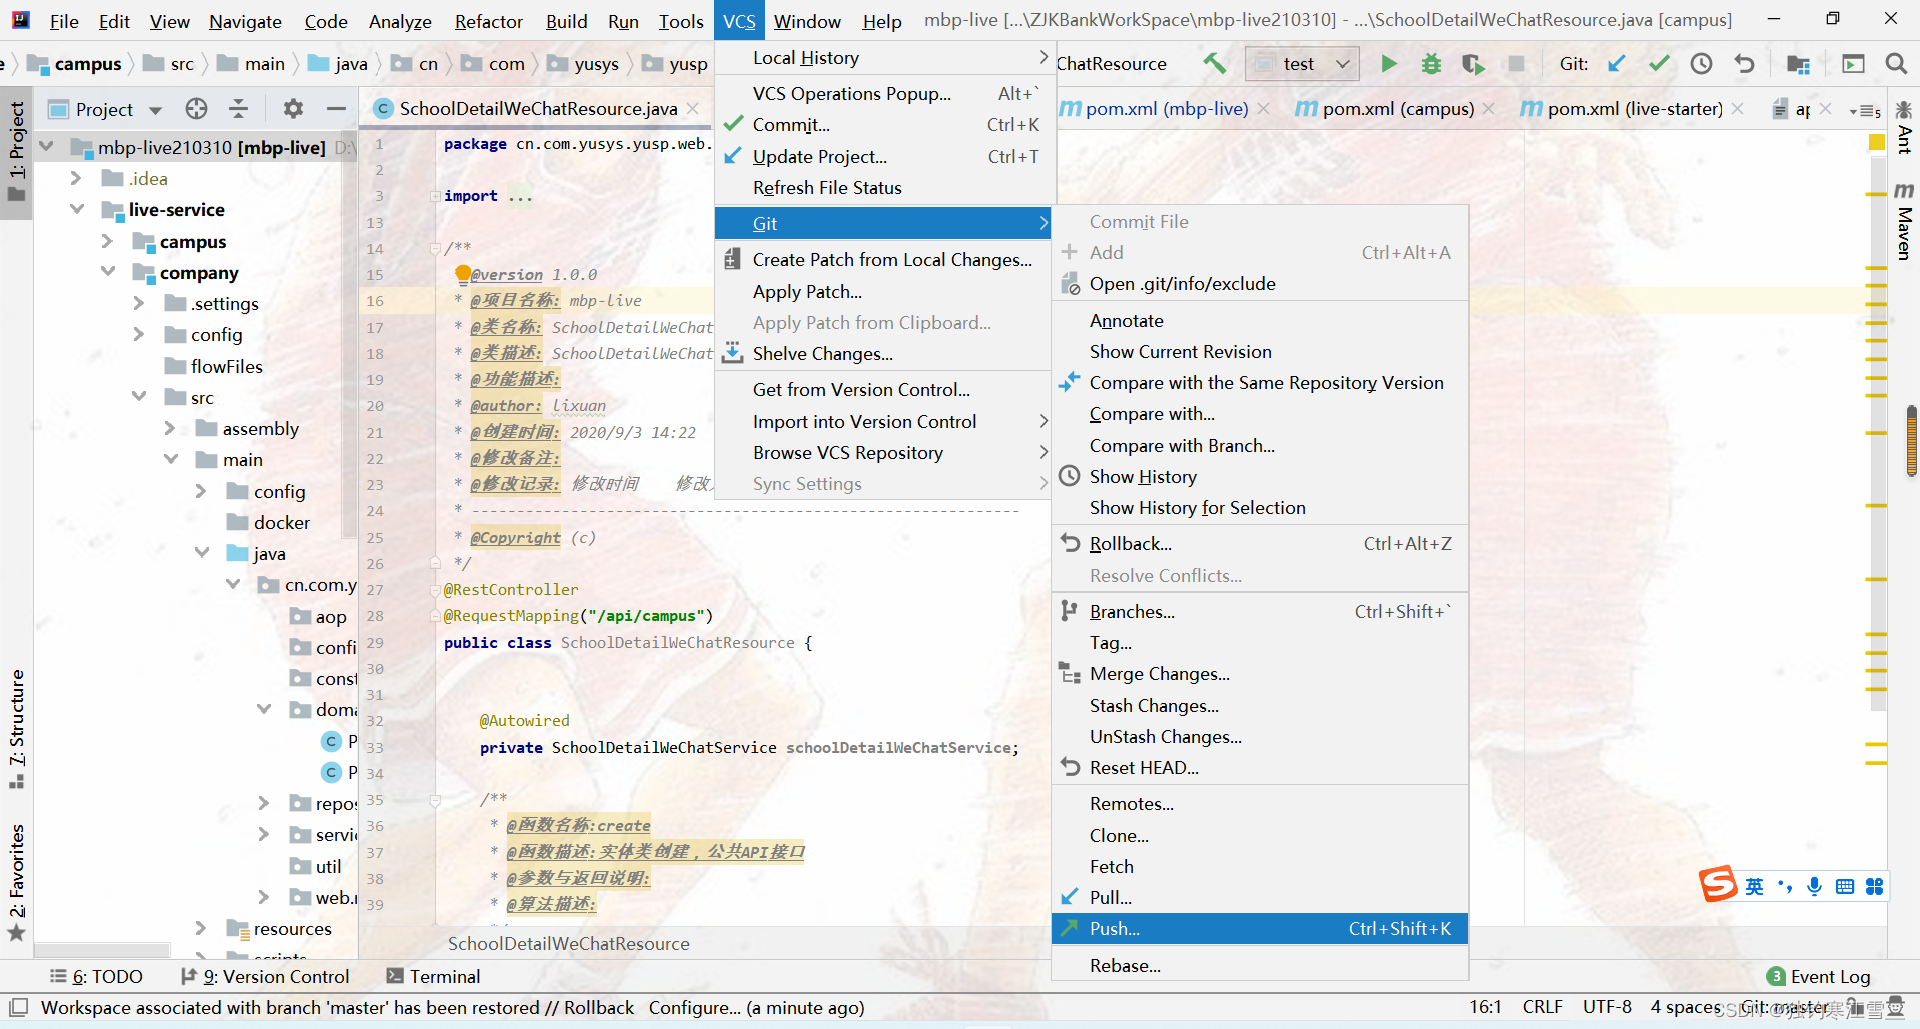Select Push... in the Git submenu
The height and width of the screenshot is (1029, 1920).
pos(1260,928)
